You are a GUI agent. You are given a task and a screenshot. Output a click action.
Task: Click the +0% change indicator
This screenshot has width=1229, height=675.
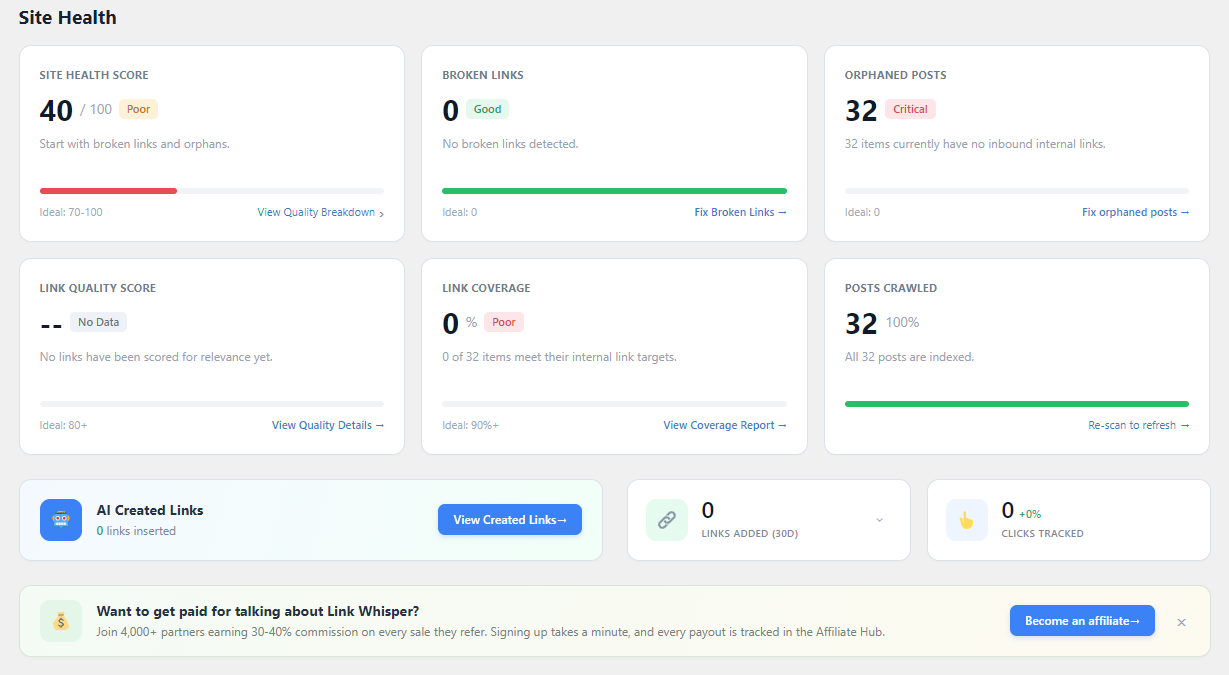(x=1030, y=514)
